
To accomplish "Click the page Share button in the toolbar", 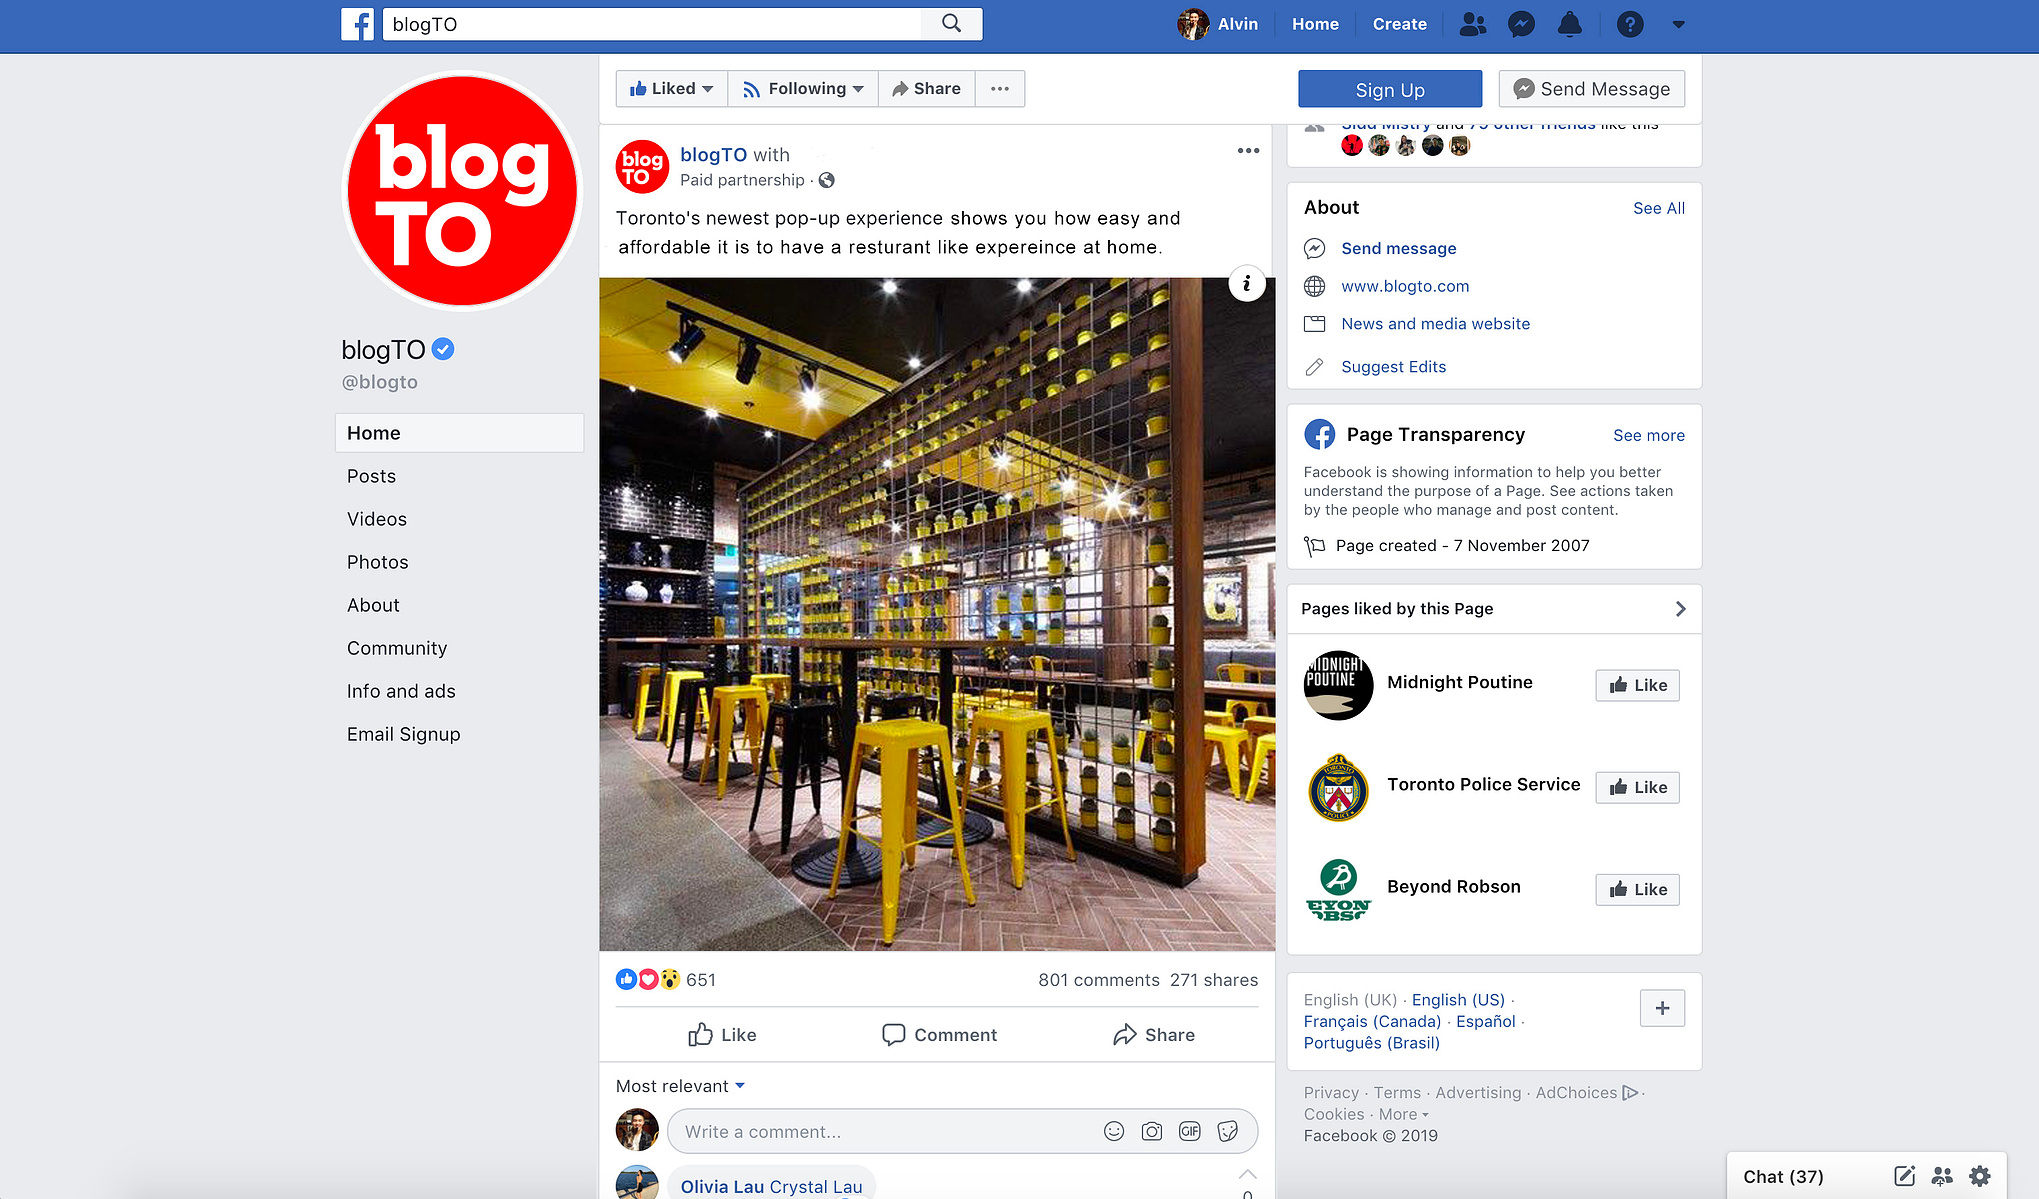I will pyautogui.click(x=927, y=89).
